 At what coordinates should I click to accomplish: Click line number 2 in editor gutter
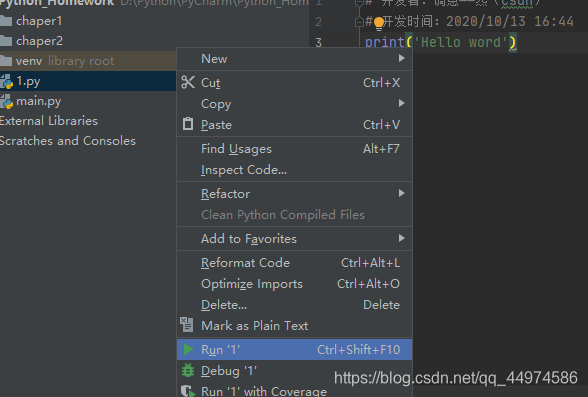[318, 22]
